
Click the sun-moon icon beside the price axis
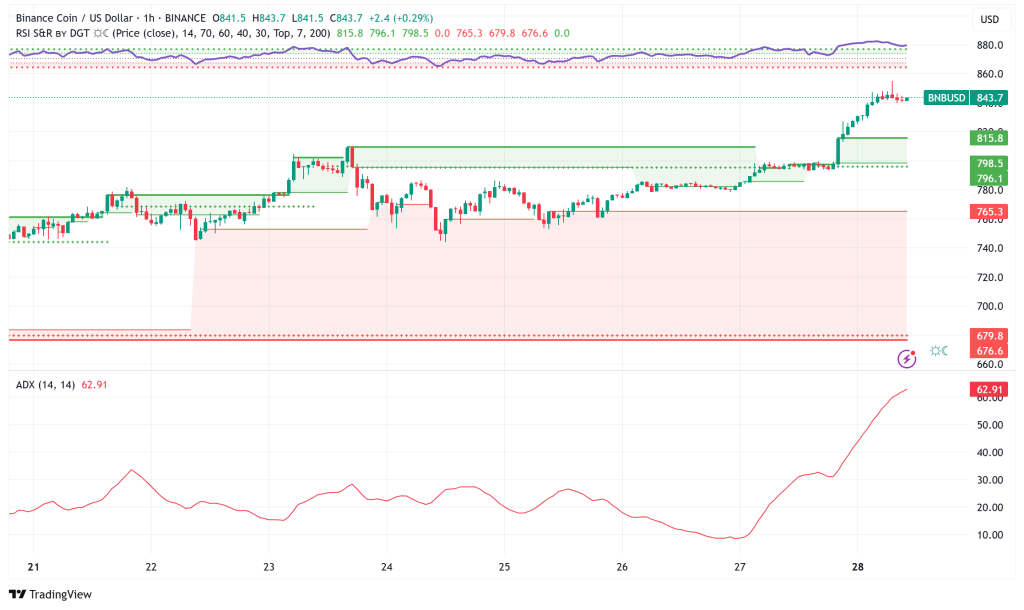tap(939, 351)
